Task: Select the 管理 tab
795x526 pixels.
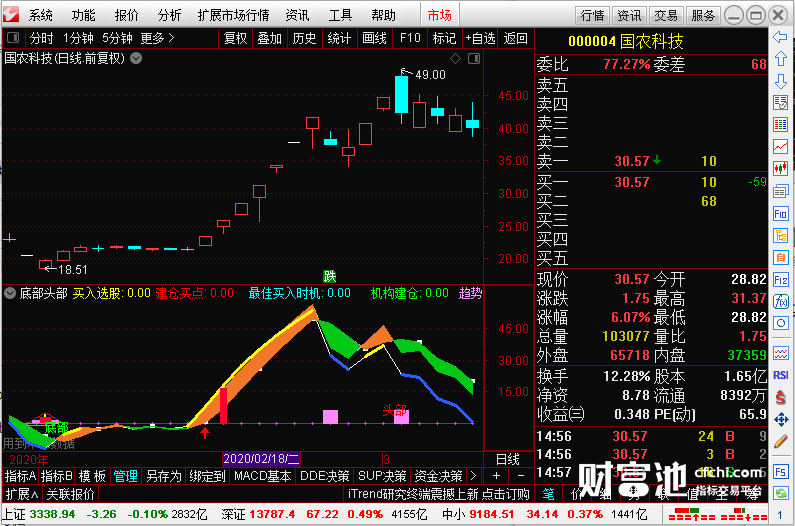Action: click(126, 476)
